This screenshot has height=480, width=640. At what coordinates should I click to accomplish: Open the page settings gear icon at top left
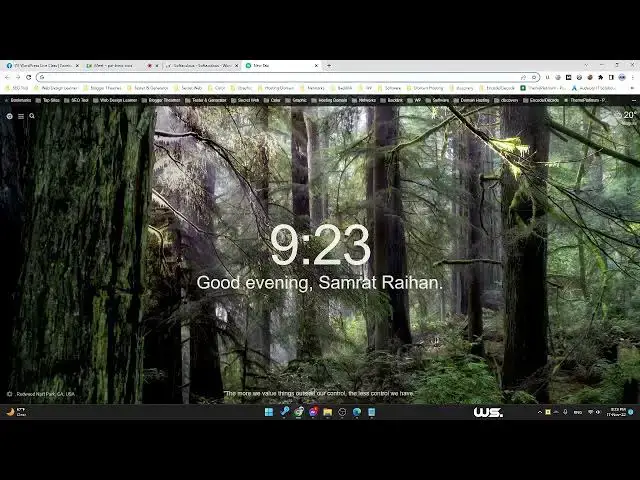click(x=9, y=116)
